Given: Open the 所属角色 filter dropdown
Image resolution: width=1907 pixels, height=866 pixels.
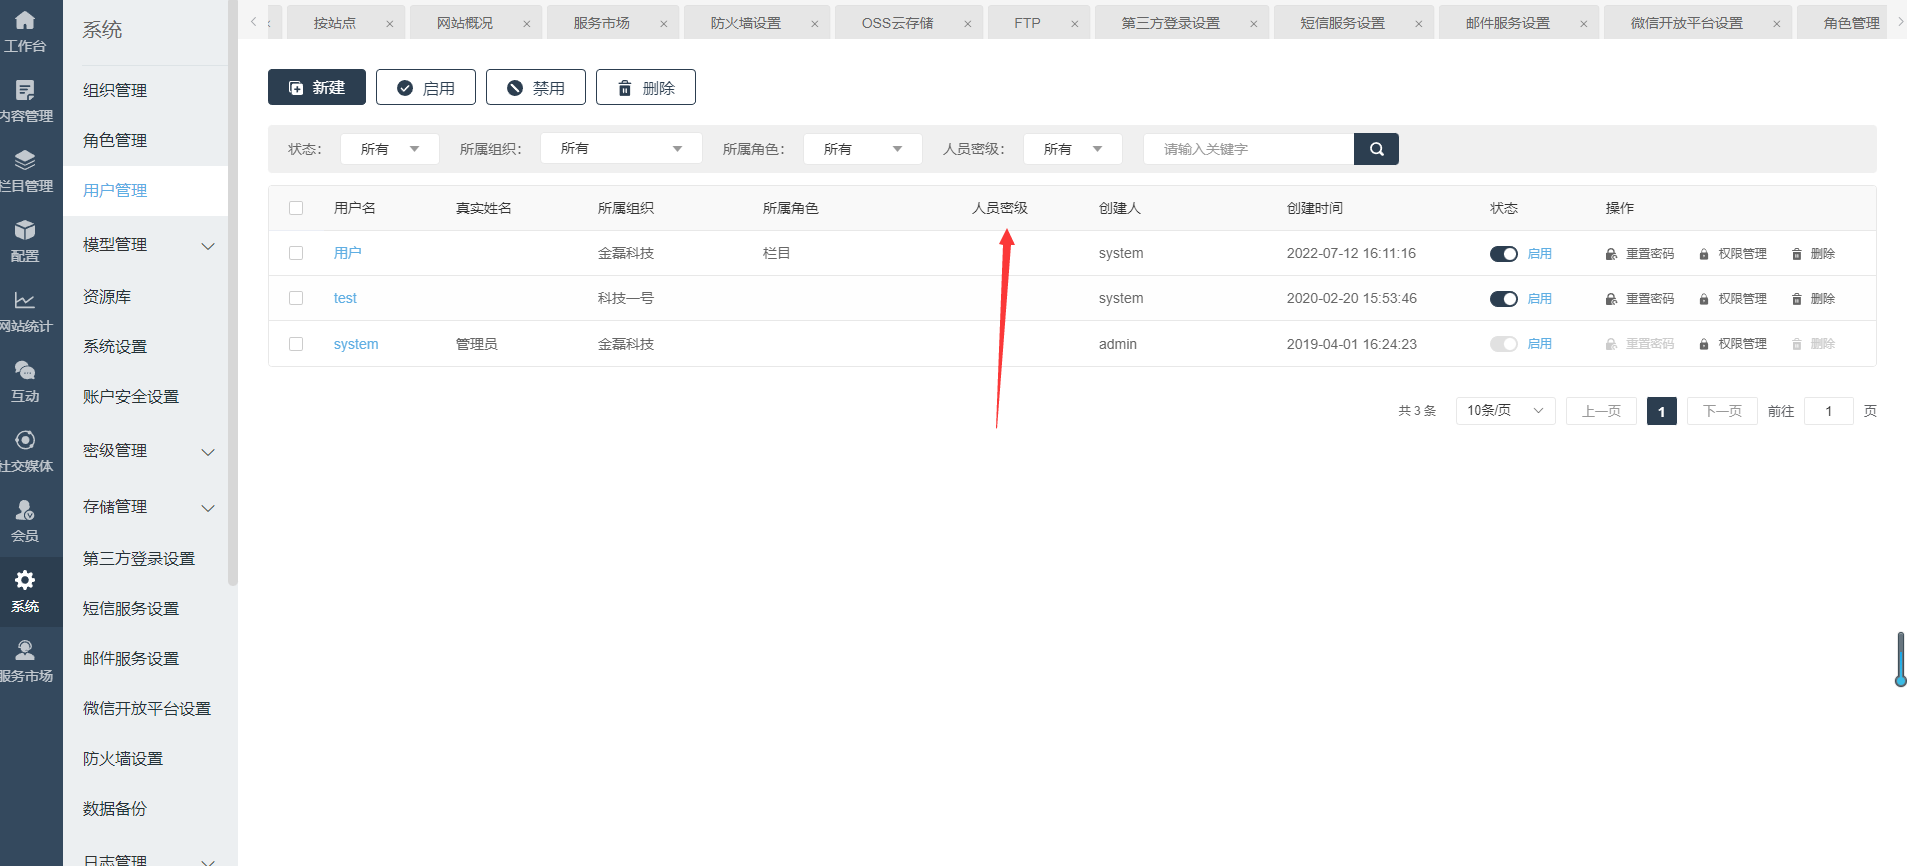Looking at the screenshot, I should (x=863, y=149).
